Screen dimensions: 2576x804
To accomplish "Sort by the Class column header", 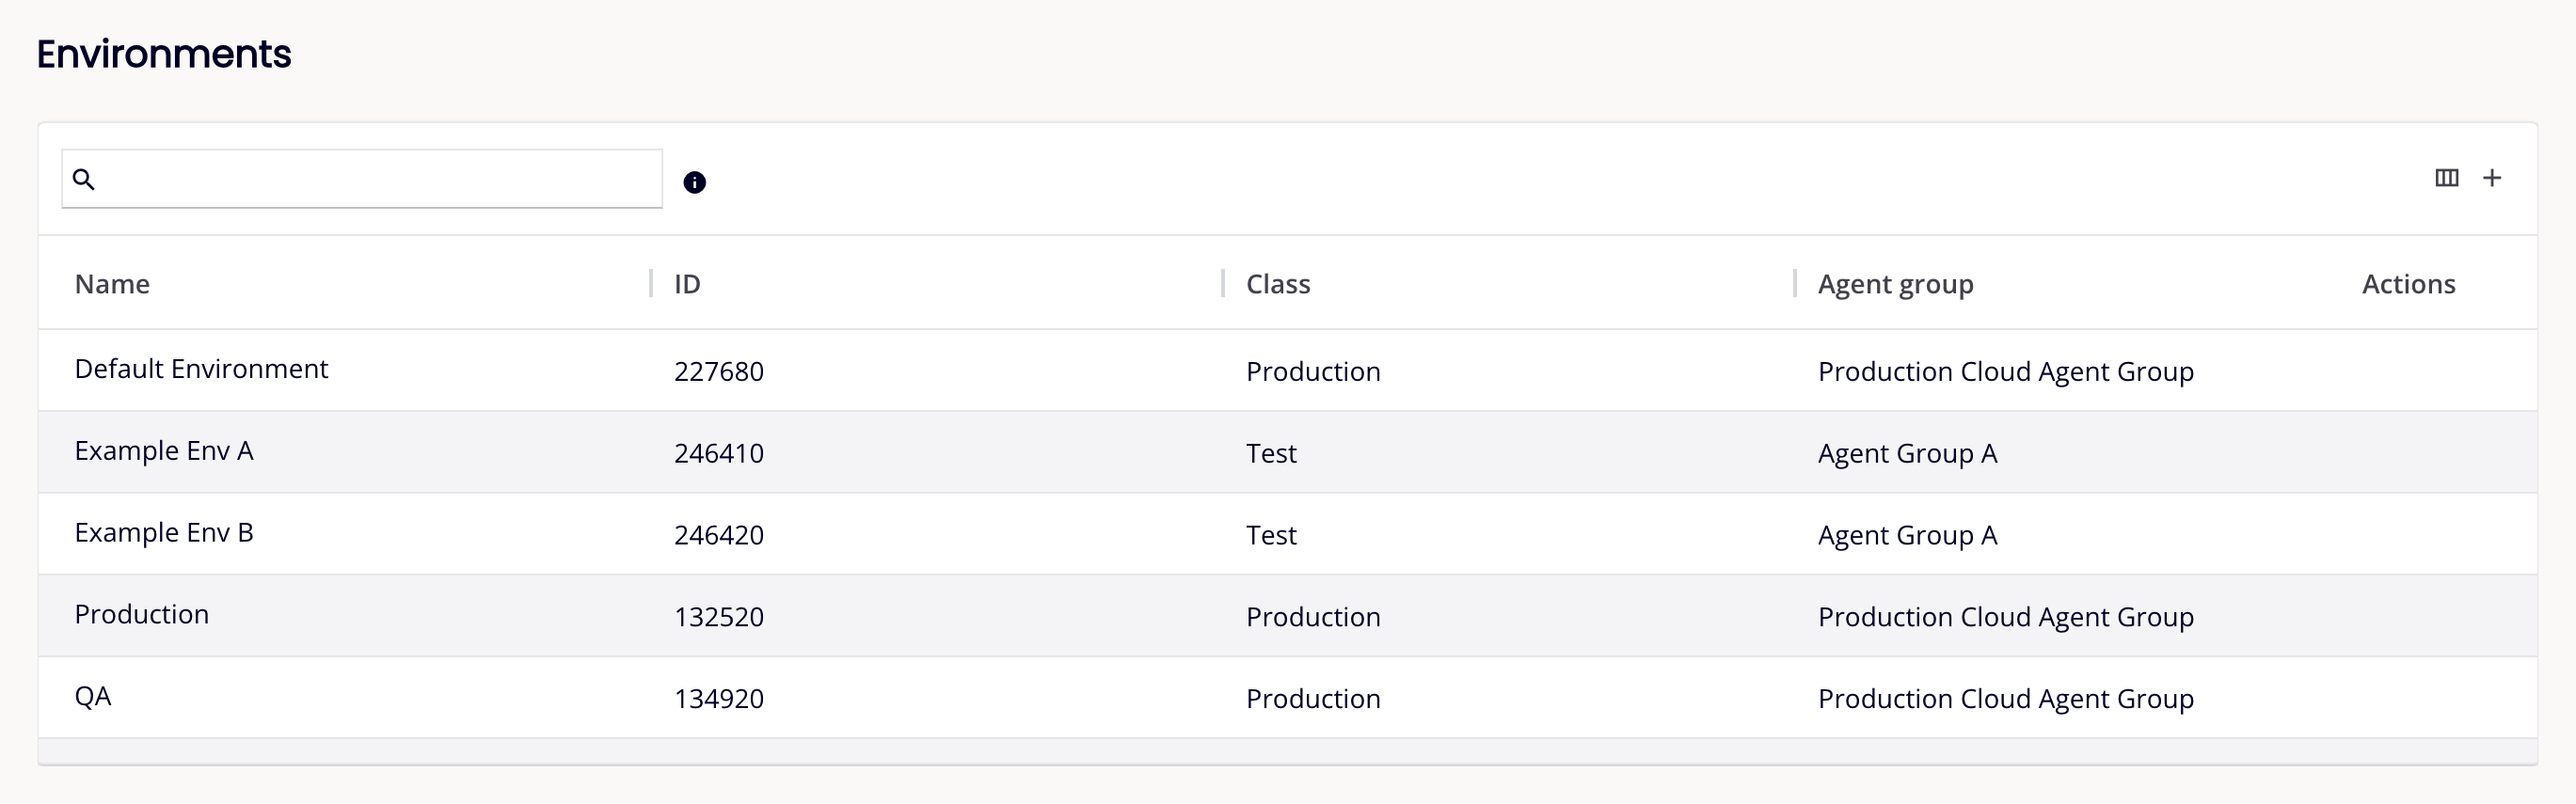I will (1278, 284).
